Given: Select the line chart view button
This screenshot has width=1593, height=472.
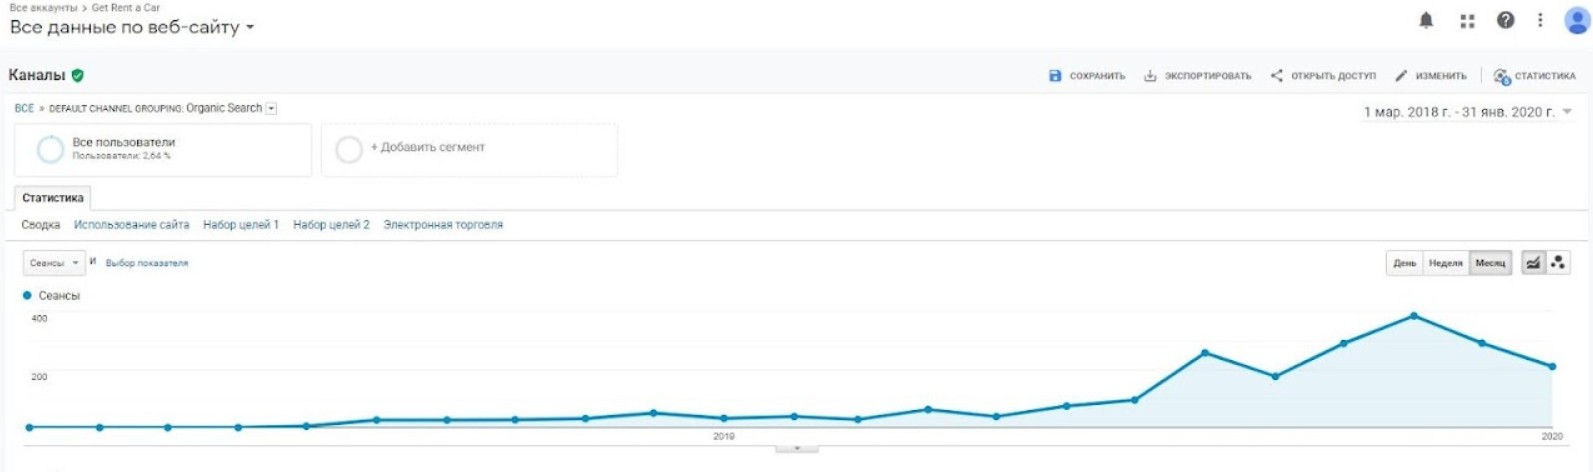Looking at the screenshot, I should 1533,263.
